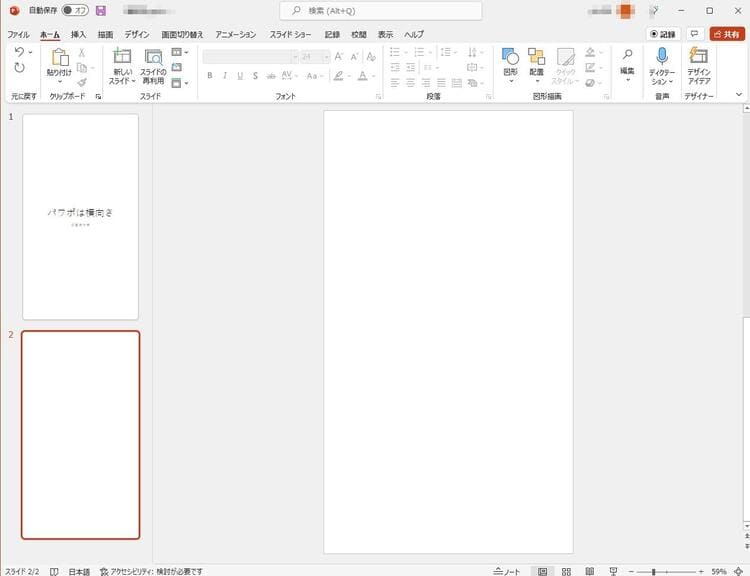750x576 pixels.
Task: Open the Reuse Slides tool
Action: [x=153, y=66]
